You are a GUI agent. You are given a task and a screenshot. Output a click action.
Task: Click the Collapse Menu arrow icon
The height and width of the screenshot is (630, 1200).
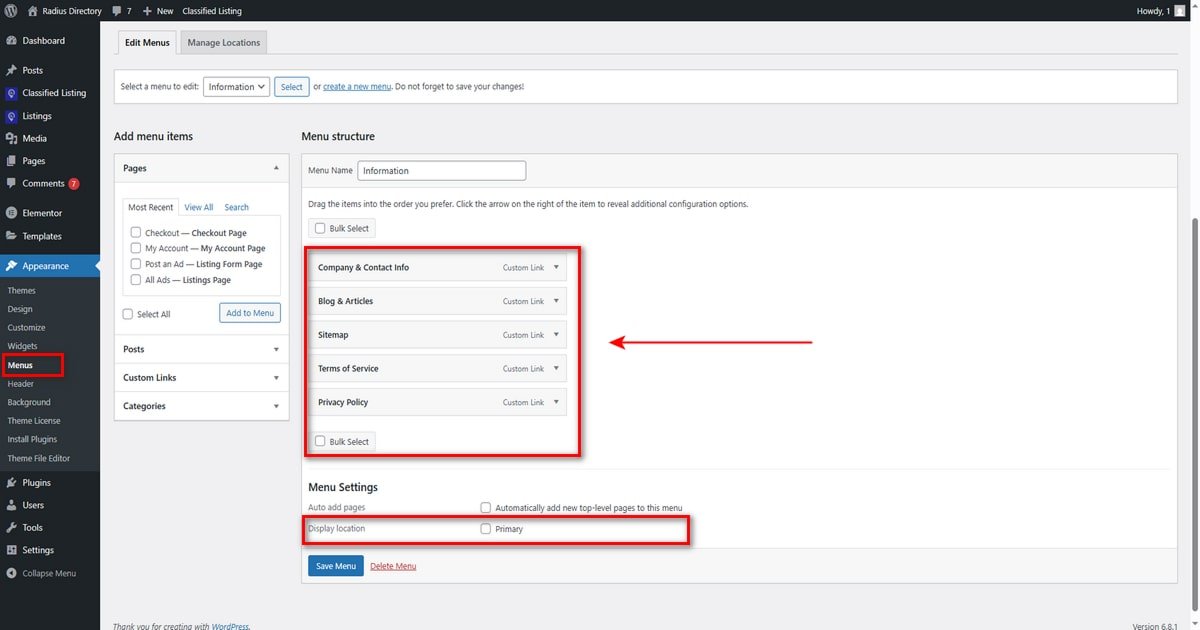click(11, 573)
